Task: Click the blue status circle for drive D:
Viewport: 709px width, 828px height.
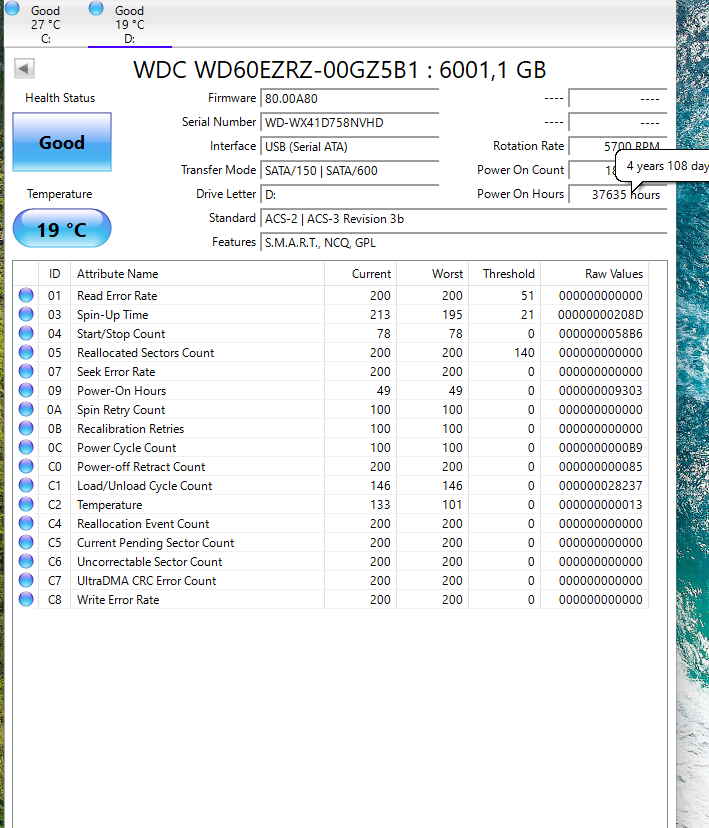Action: (x=96, y=8)
